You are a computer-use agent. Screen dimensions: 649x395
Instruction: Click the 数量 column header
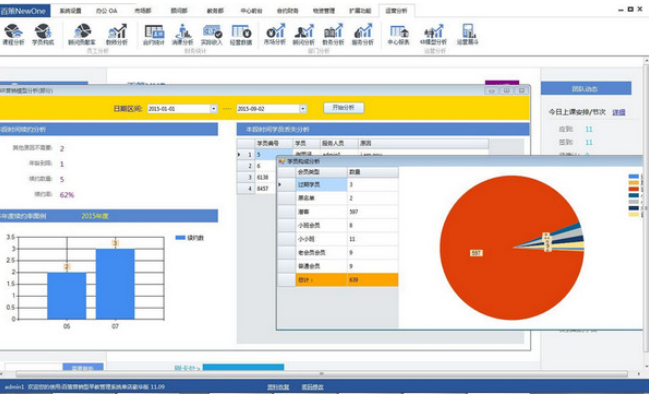click(x=373, y=172)
